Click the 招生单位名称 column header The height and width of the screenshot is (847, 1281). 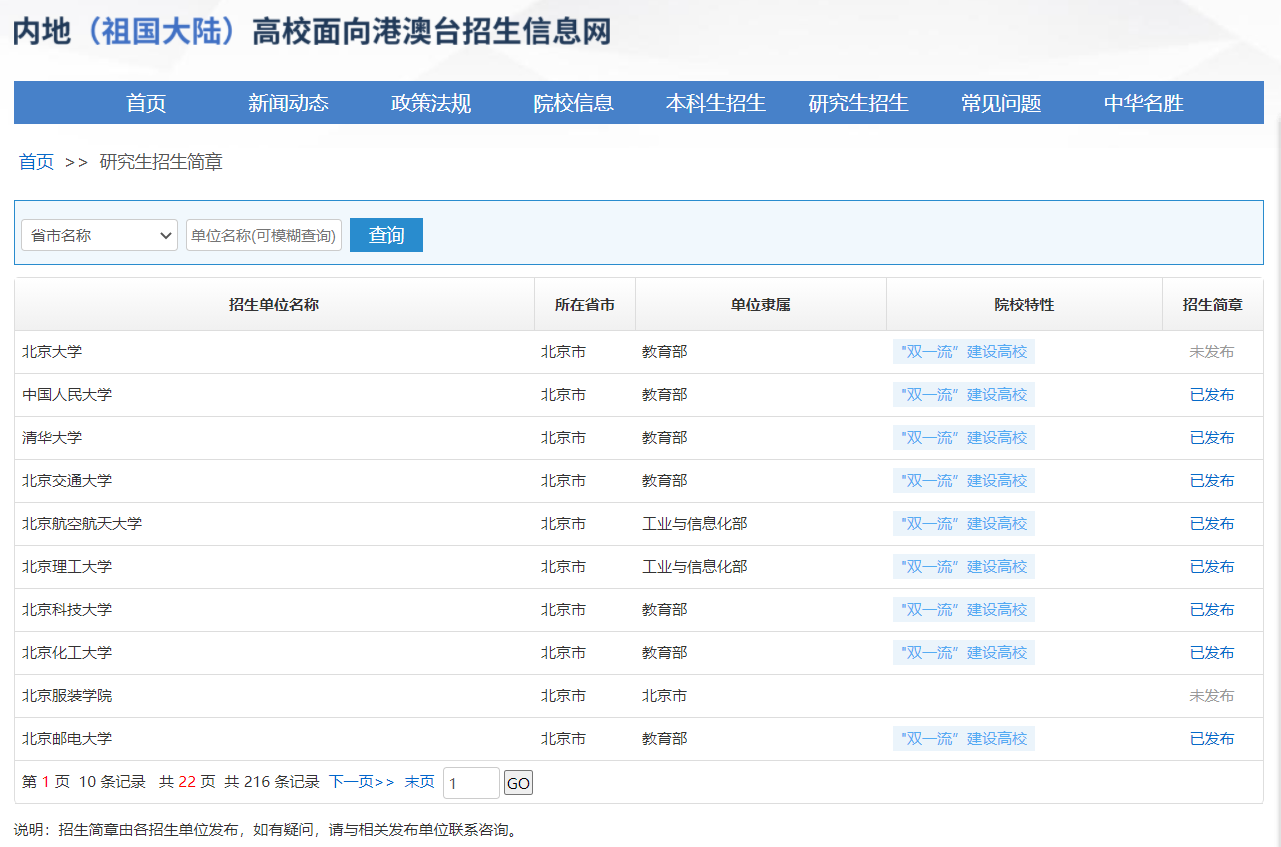274,305
